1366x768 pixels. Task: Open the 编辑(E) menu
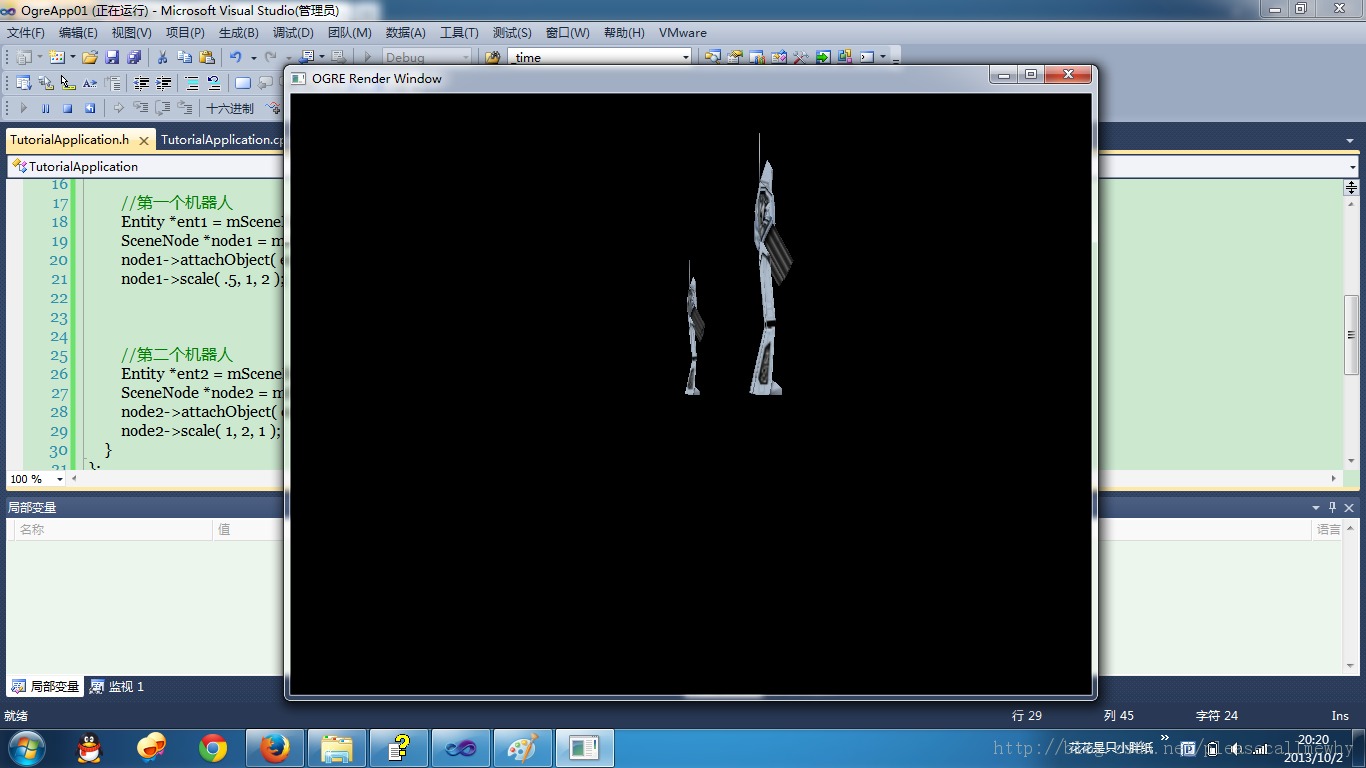78,33
